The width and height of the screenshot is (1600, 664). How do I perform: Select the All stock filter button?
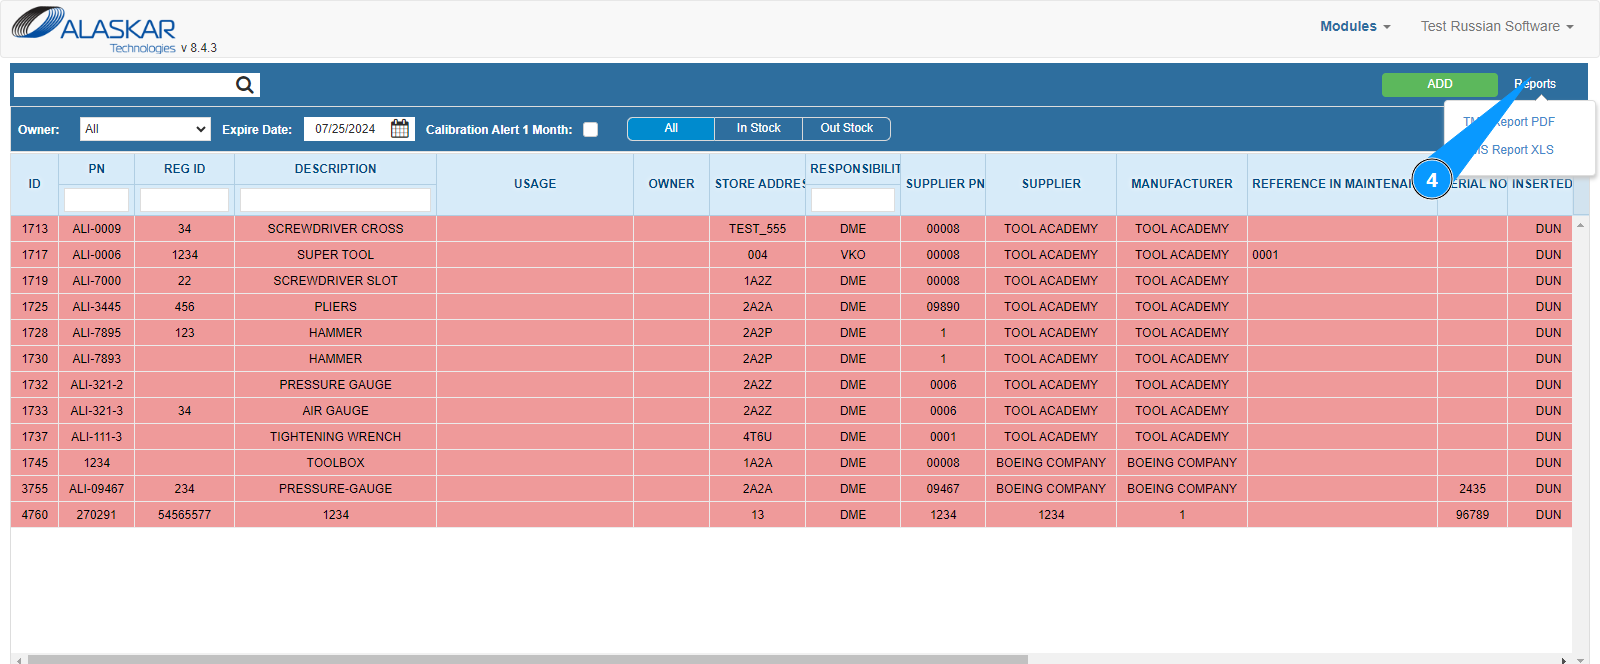671,128
